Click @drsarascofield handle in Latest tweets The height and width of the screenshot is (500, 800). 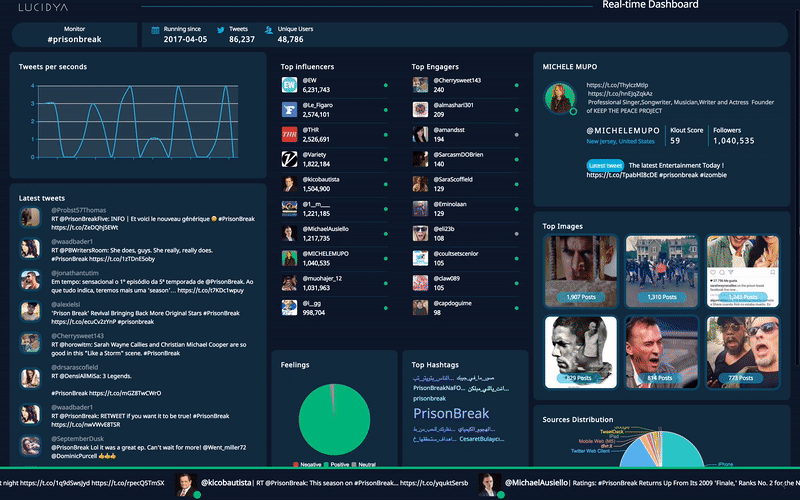(74, 367)
